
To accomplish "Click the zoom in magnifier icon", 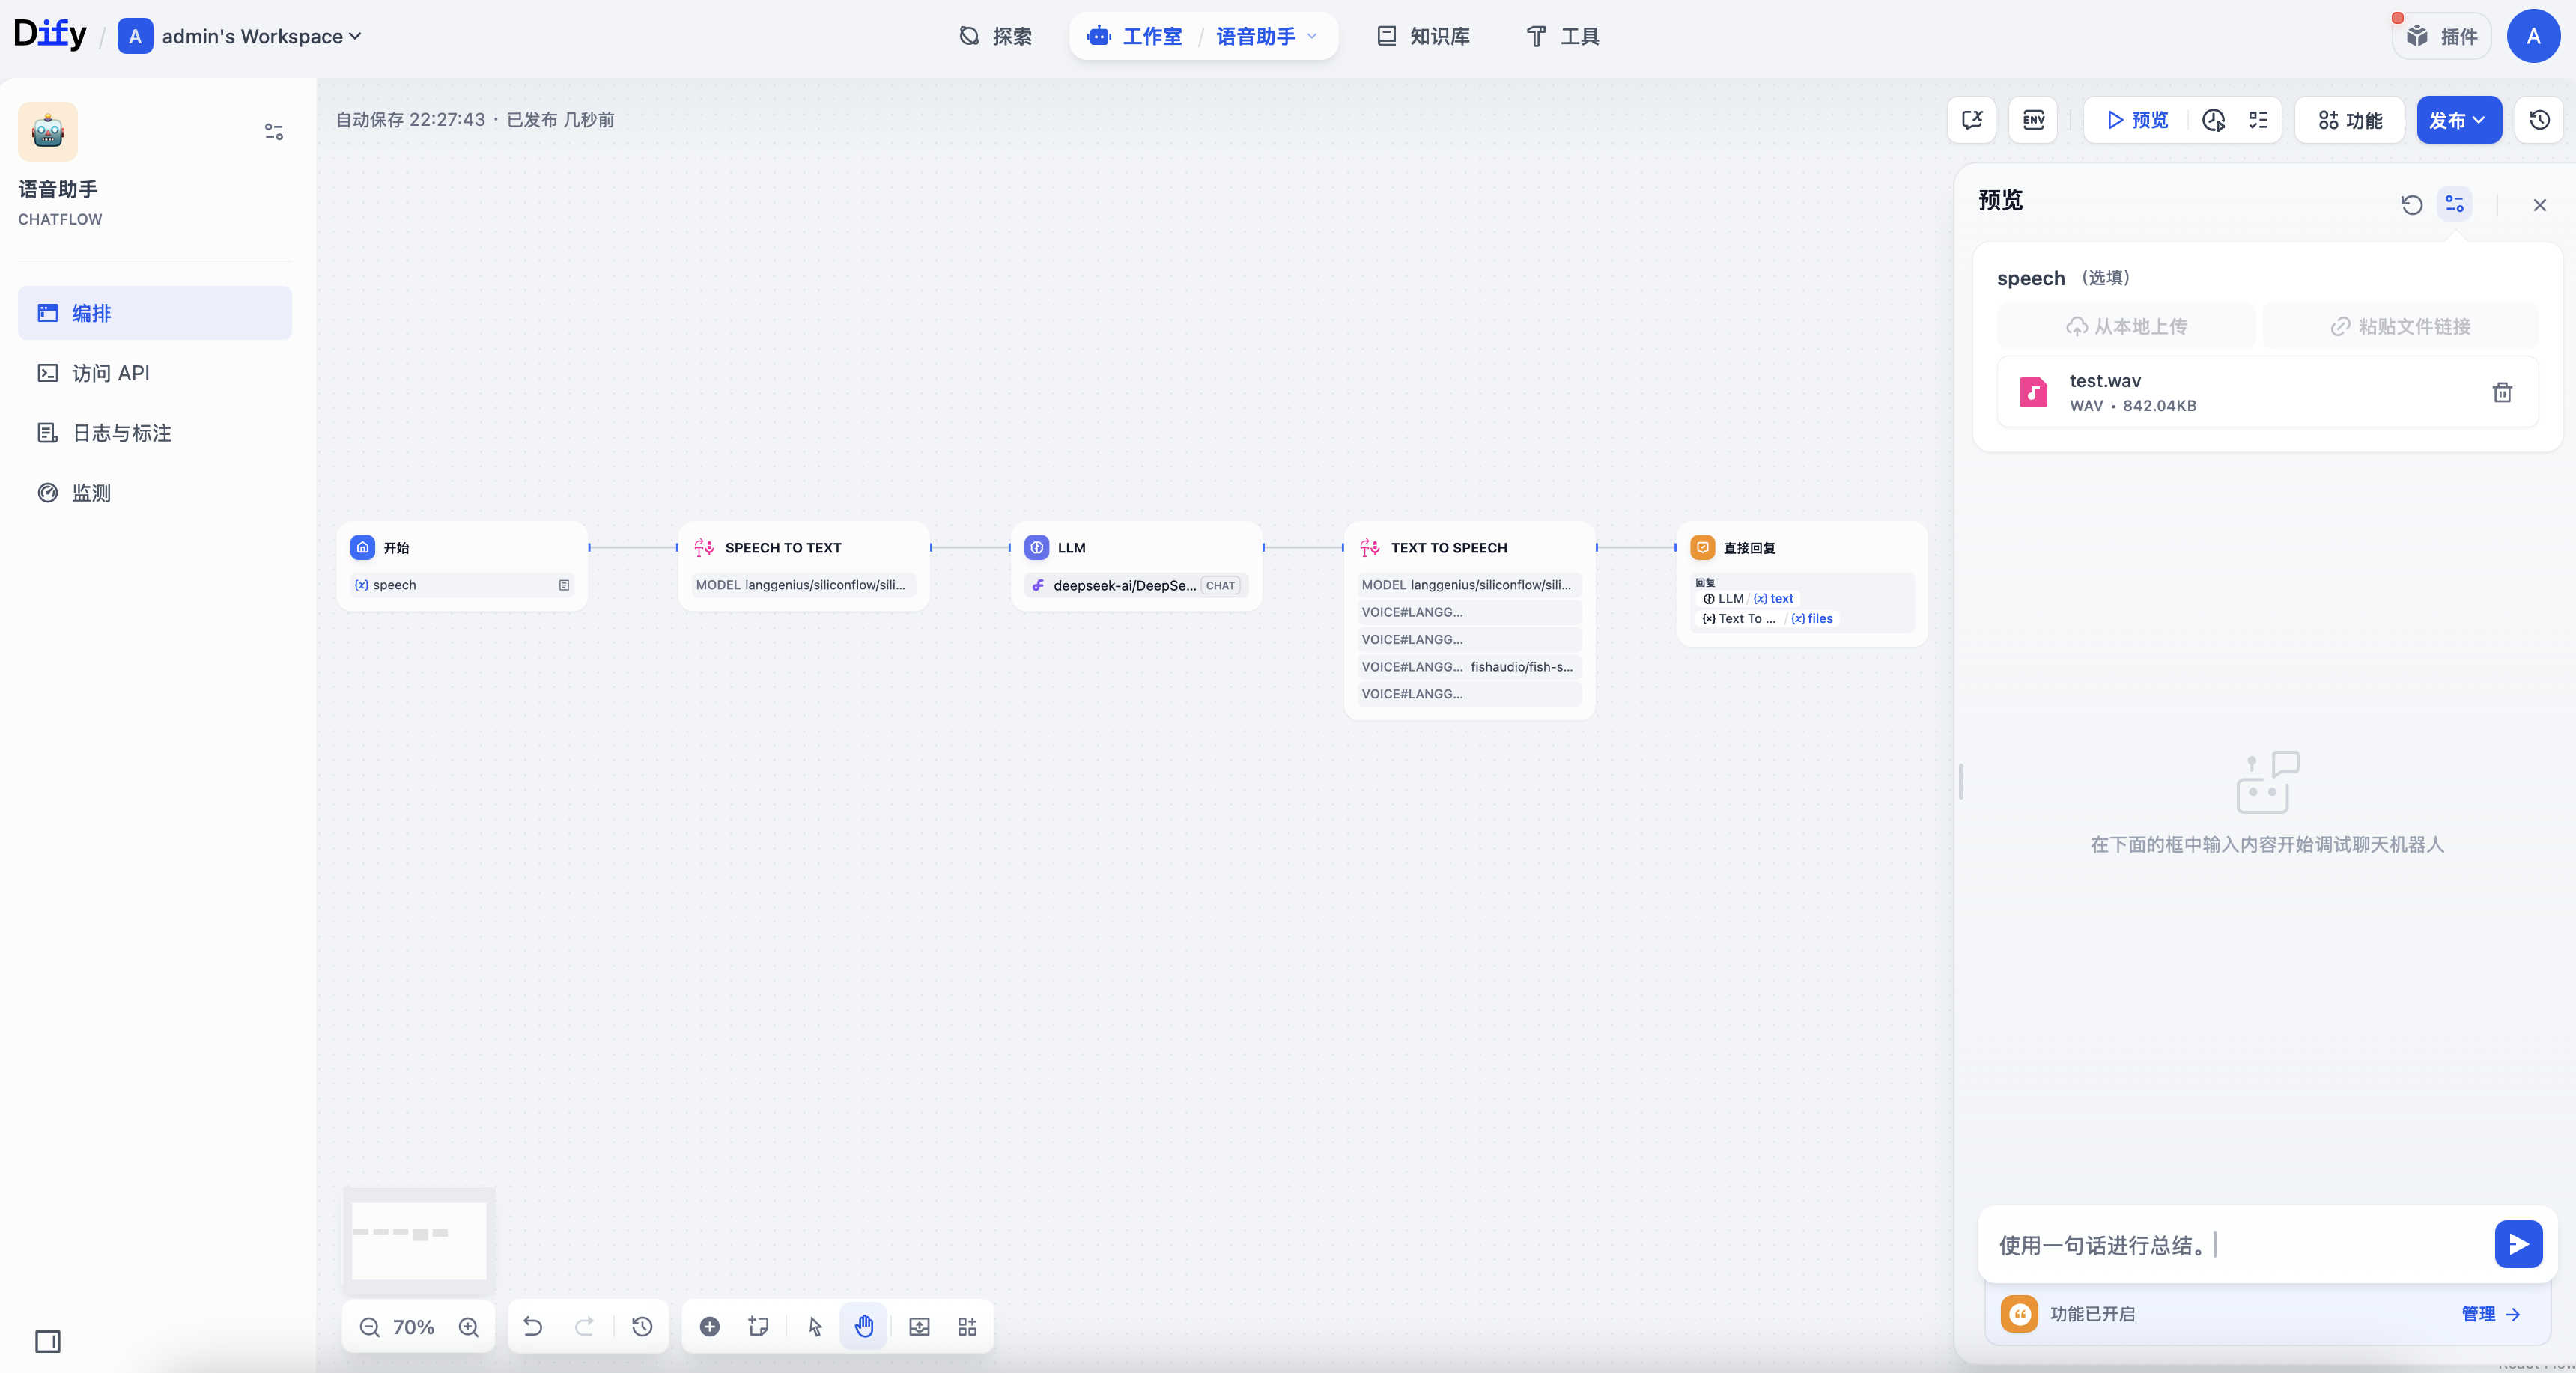I will 468,1326.
